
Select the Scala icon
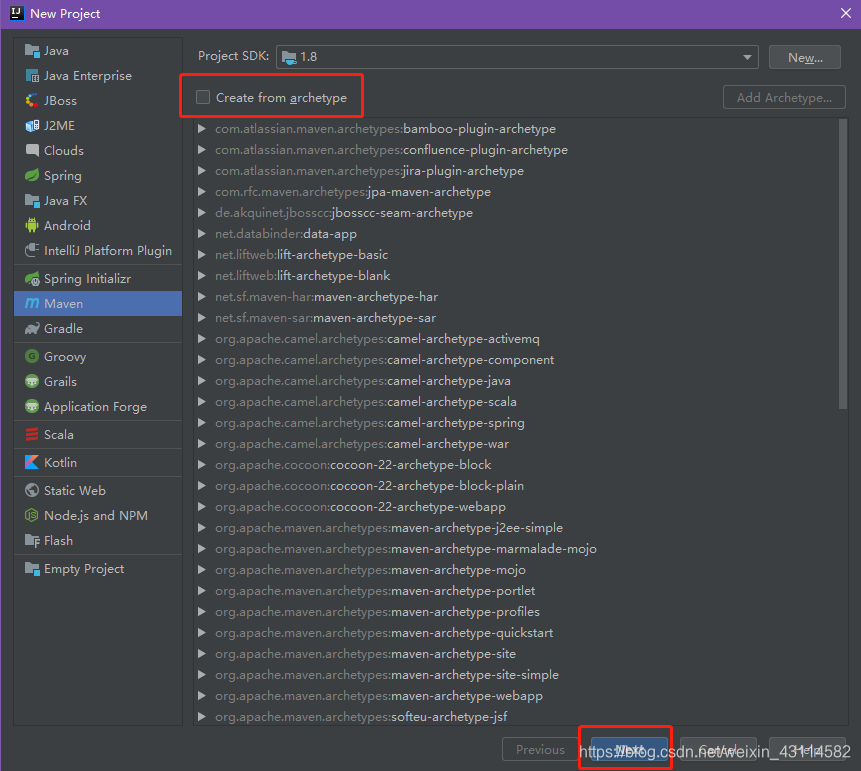point(32,434)
